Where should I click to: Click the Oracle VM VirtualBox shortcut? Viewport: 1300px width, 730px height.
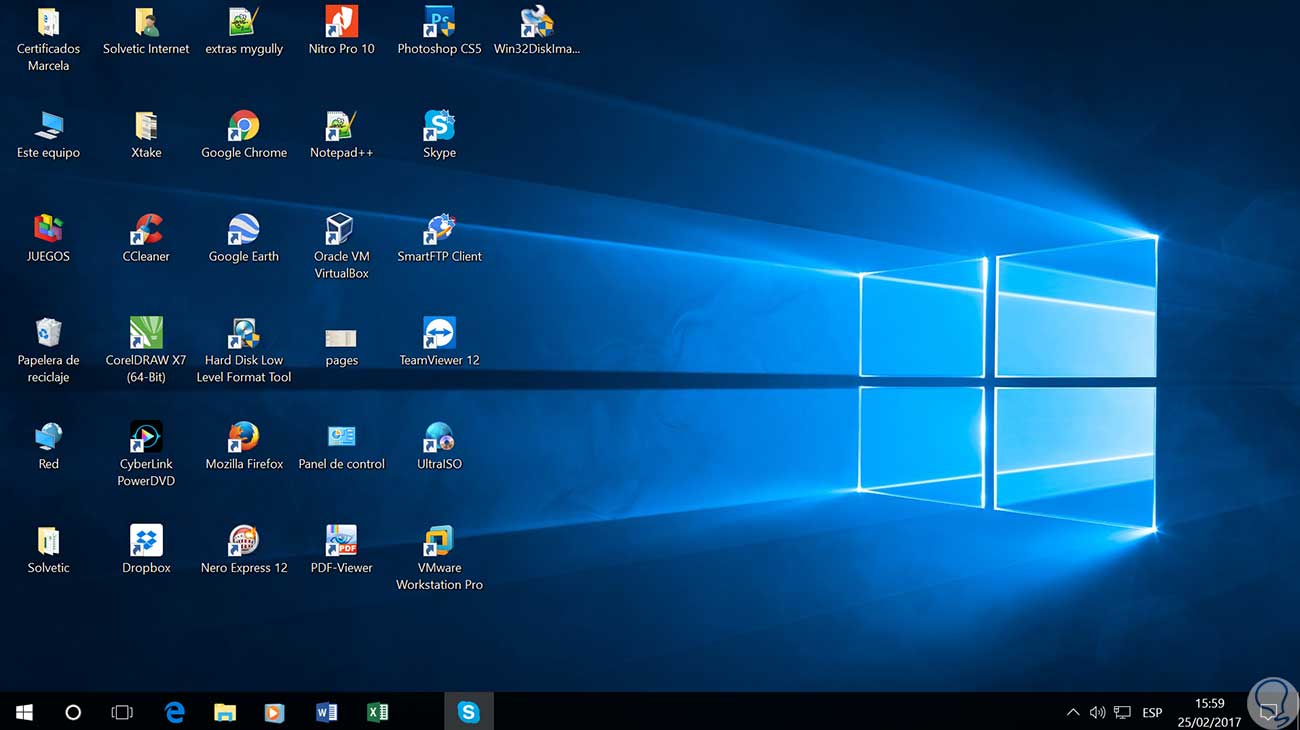pos(342,247)
